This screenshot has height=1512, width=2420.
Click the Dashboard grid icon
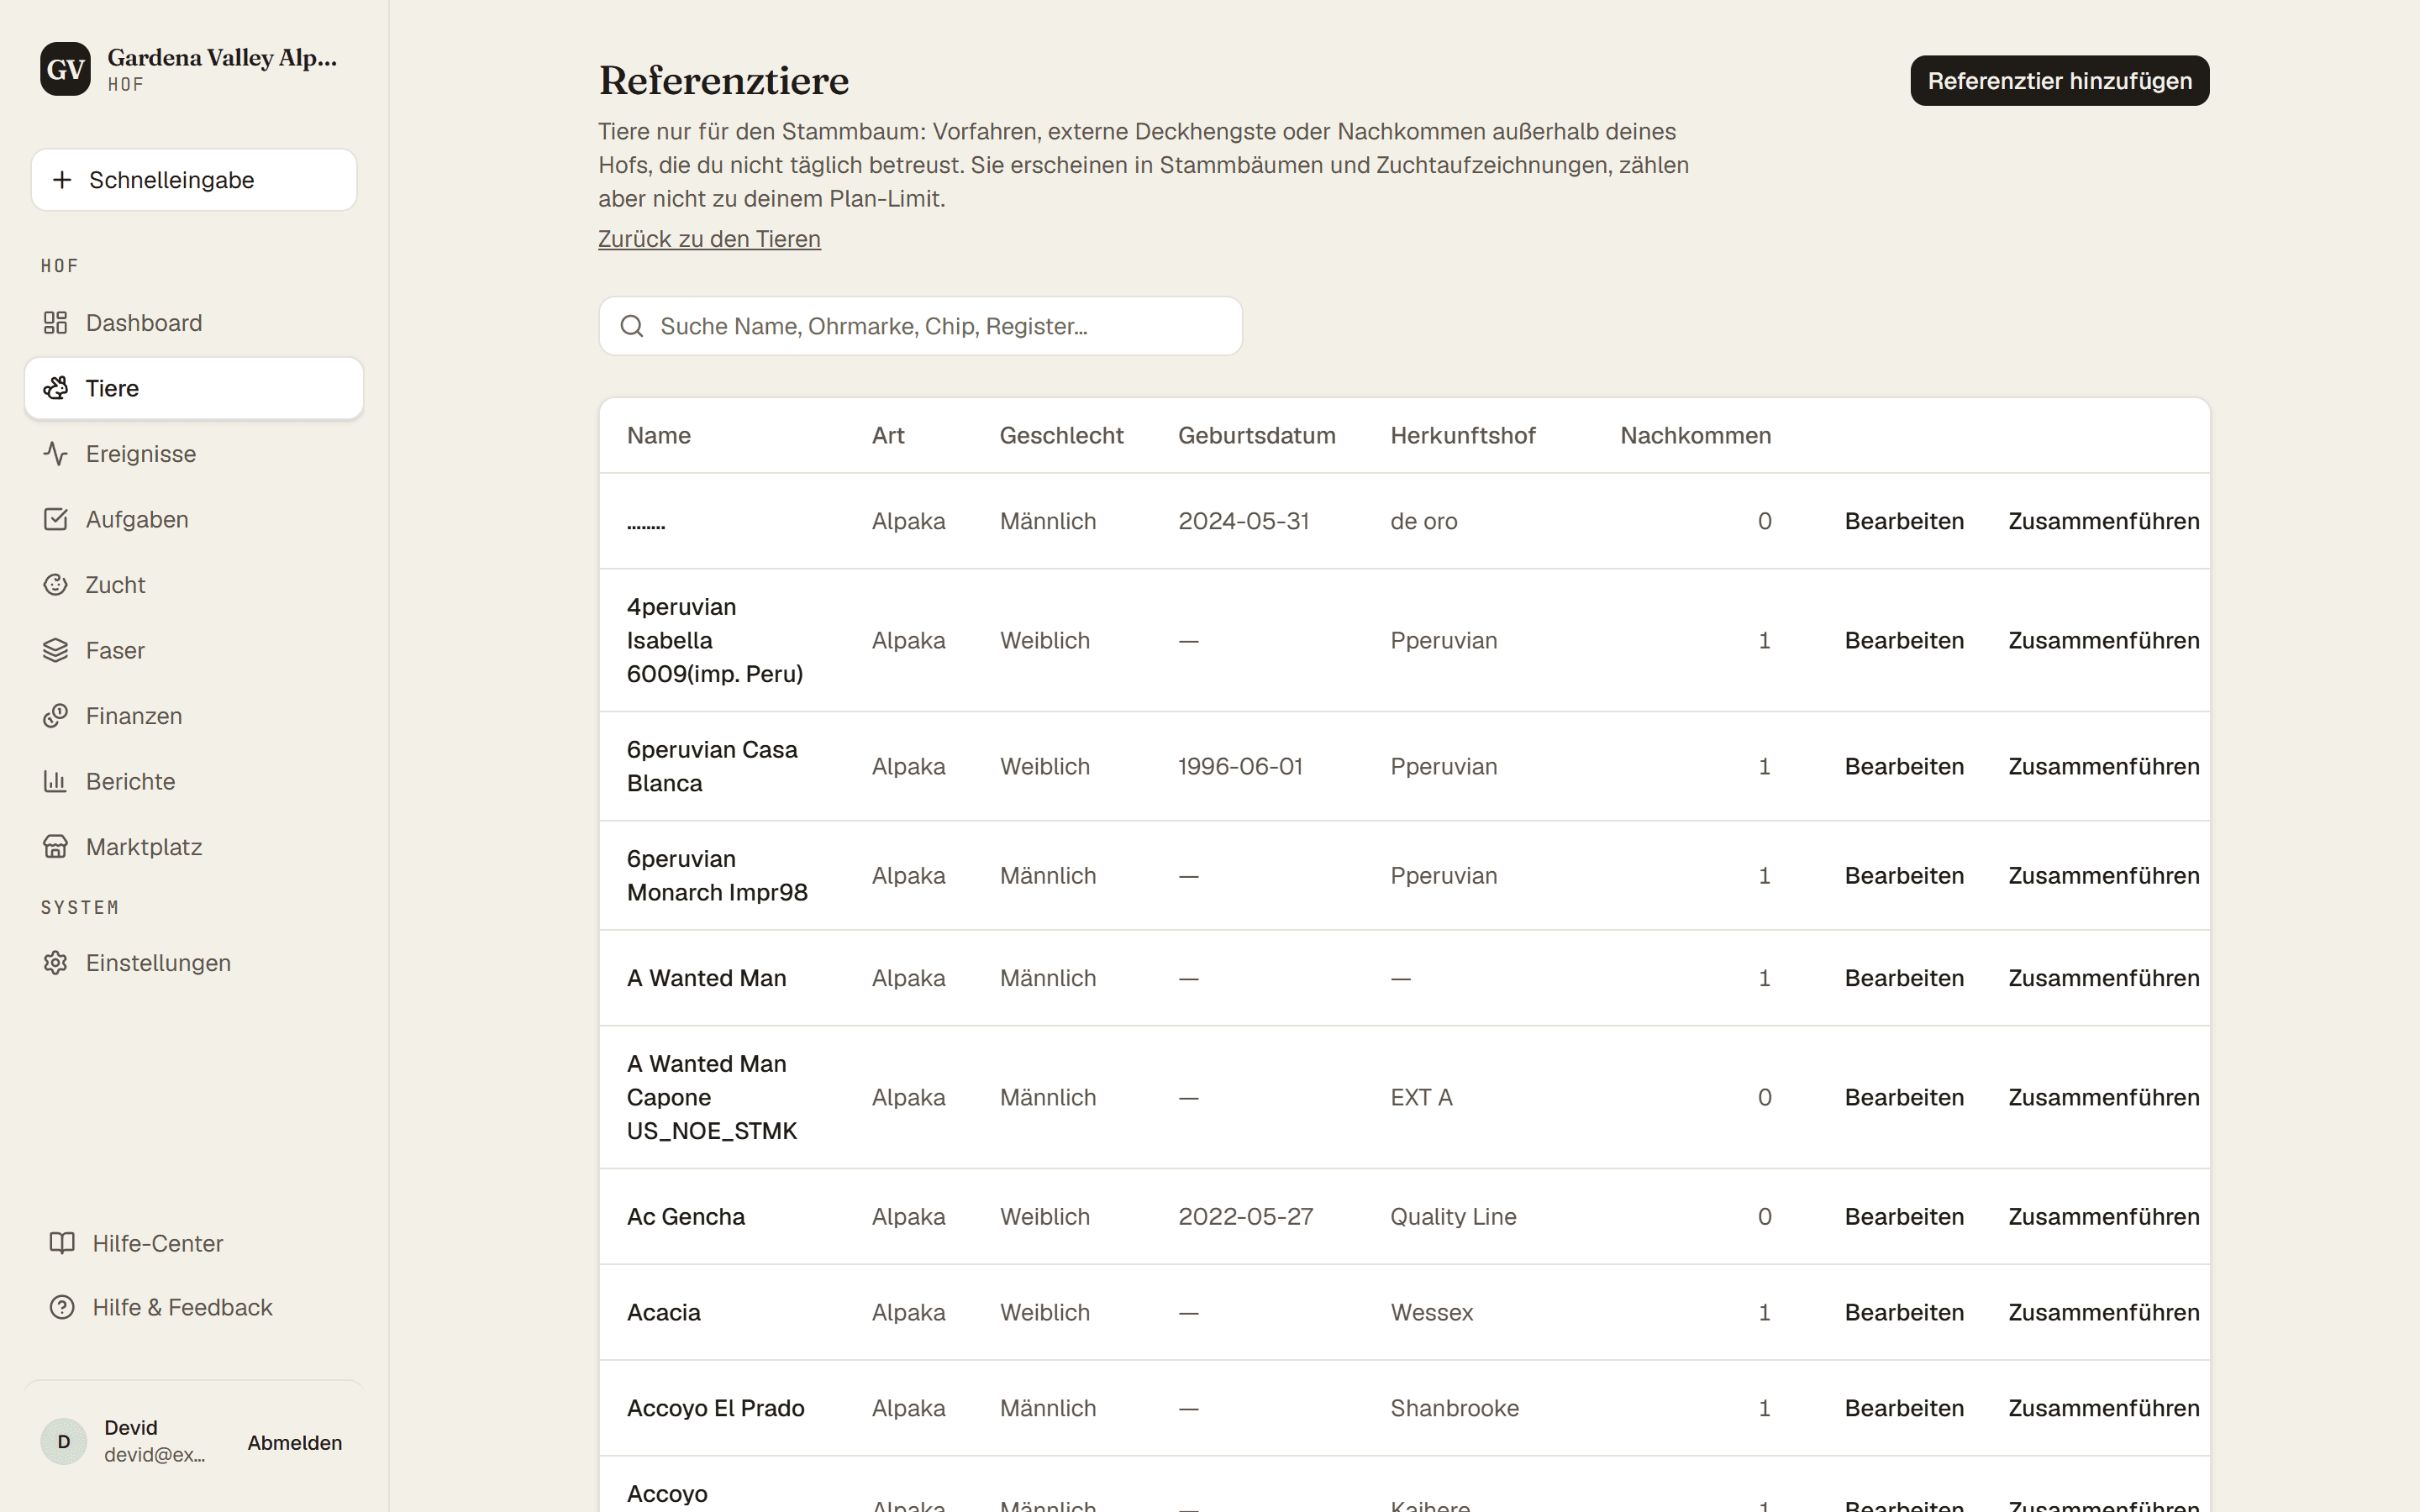tap(55, 323)
